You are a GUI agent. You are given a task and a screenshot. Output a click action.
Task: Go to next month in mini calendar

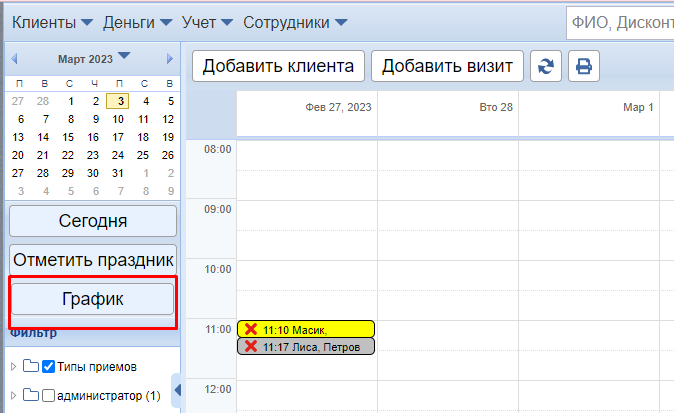pyautogui.click(x=170, y=58)
